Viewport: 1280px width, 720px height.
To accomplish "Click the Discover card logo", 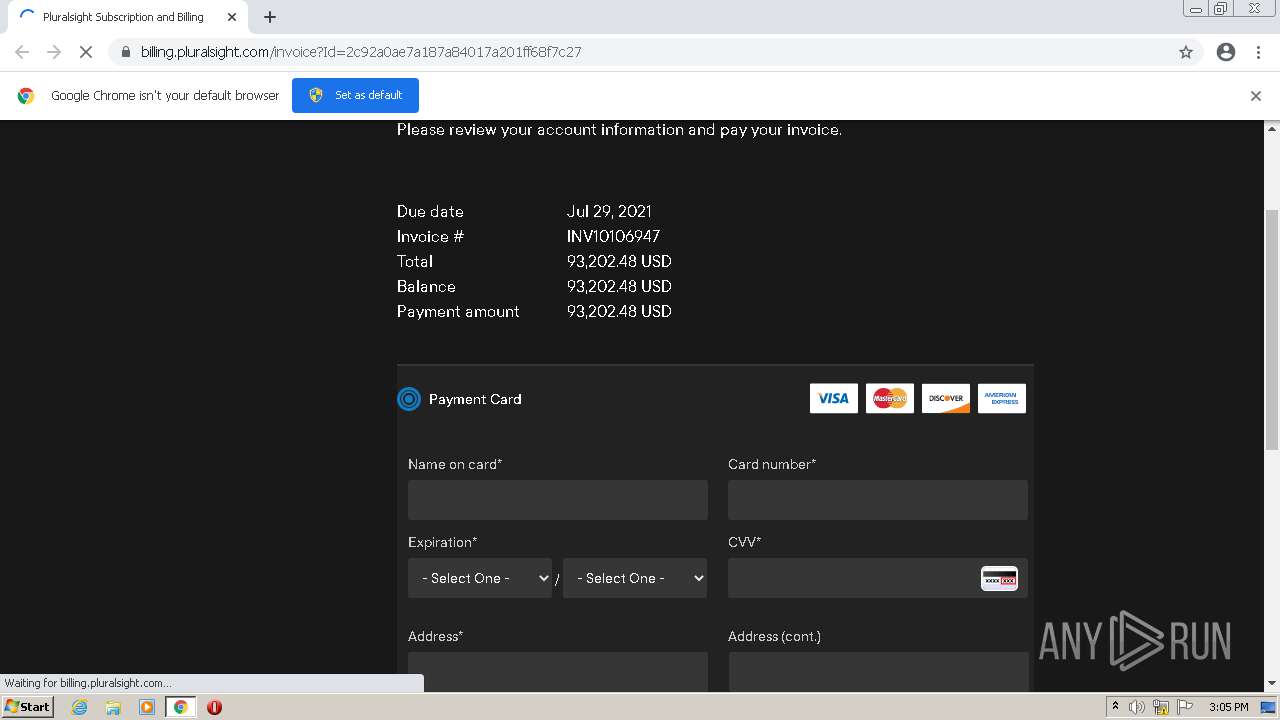I will click(x=946, y=398).
